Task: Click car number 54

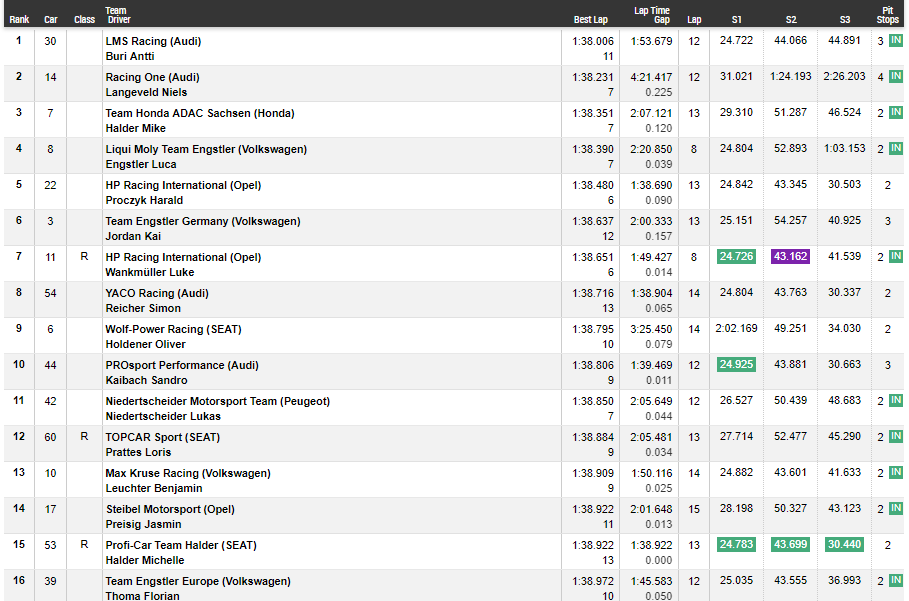Action: pyautogui.click(x=50, y=293)
